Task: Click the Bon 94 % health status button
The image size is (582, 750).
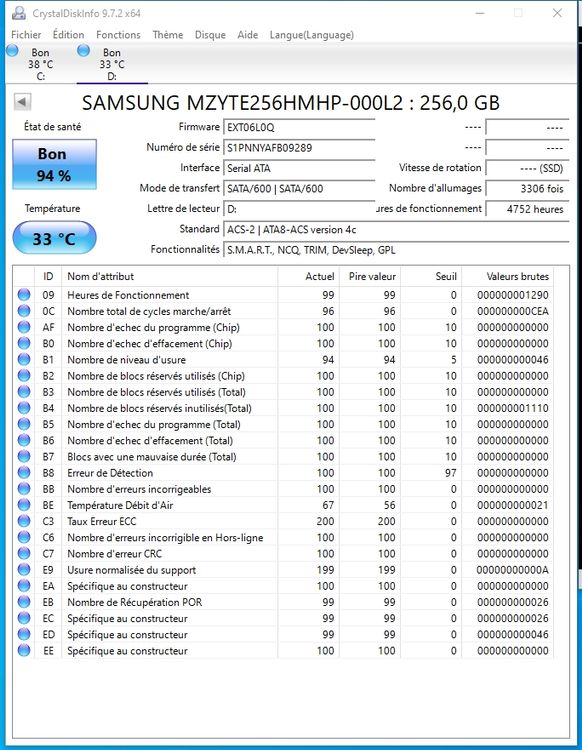Action: pos(55,165)
